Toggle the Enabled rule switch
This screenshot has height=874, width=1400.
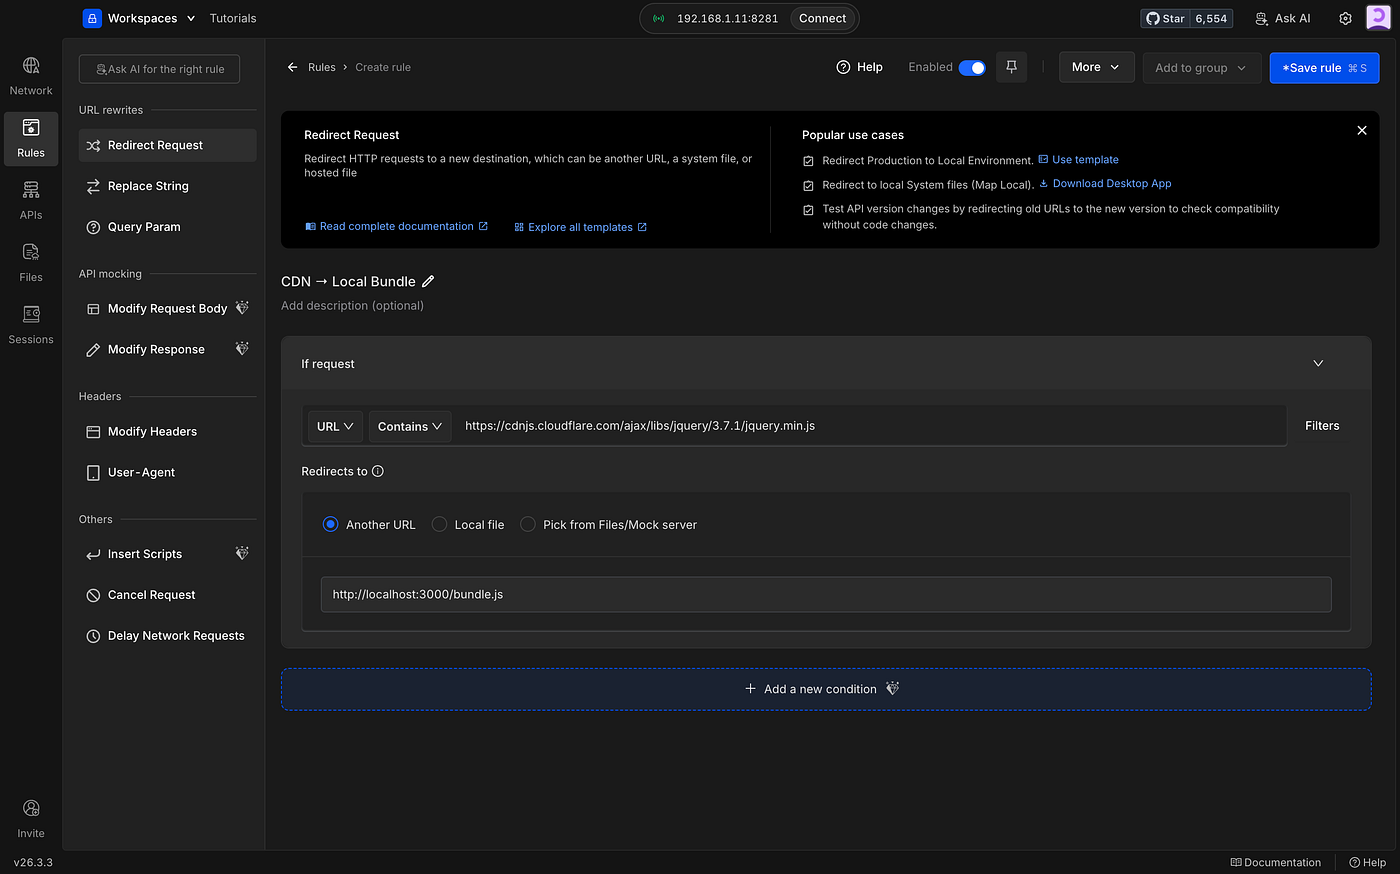point(972,68)
